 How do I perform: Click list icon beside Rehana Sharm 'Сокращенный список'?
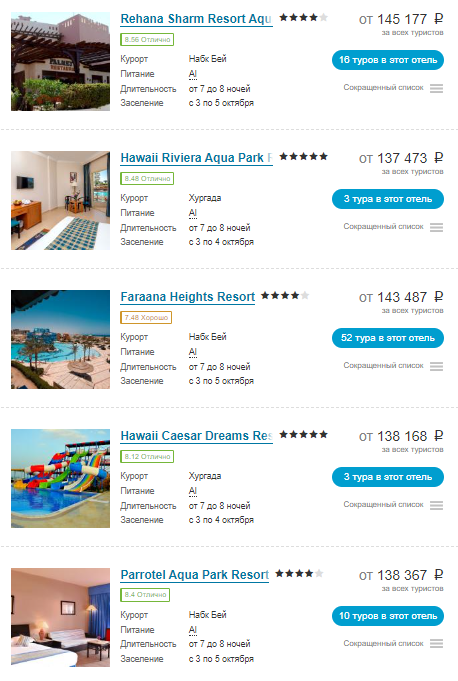pyautogui.click(x=436, y=88)
